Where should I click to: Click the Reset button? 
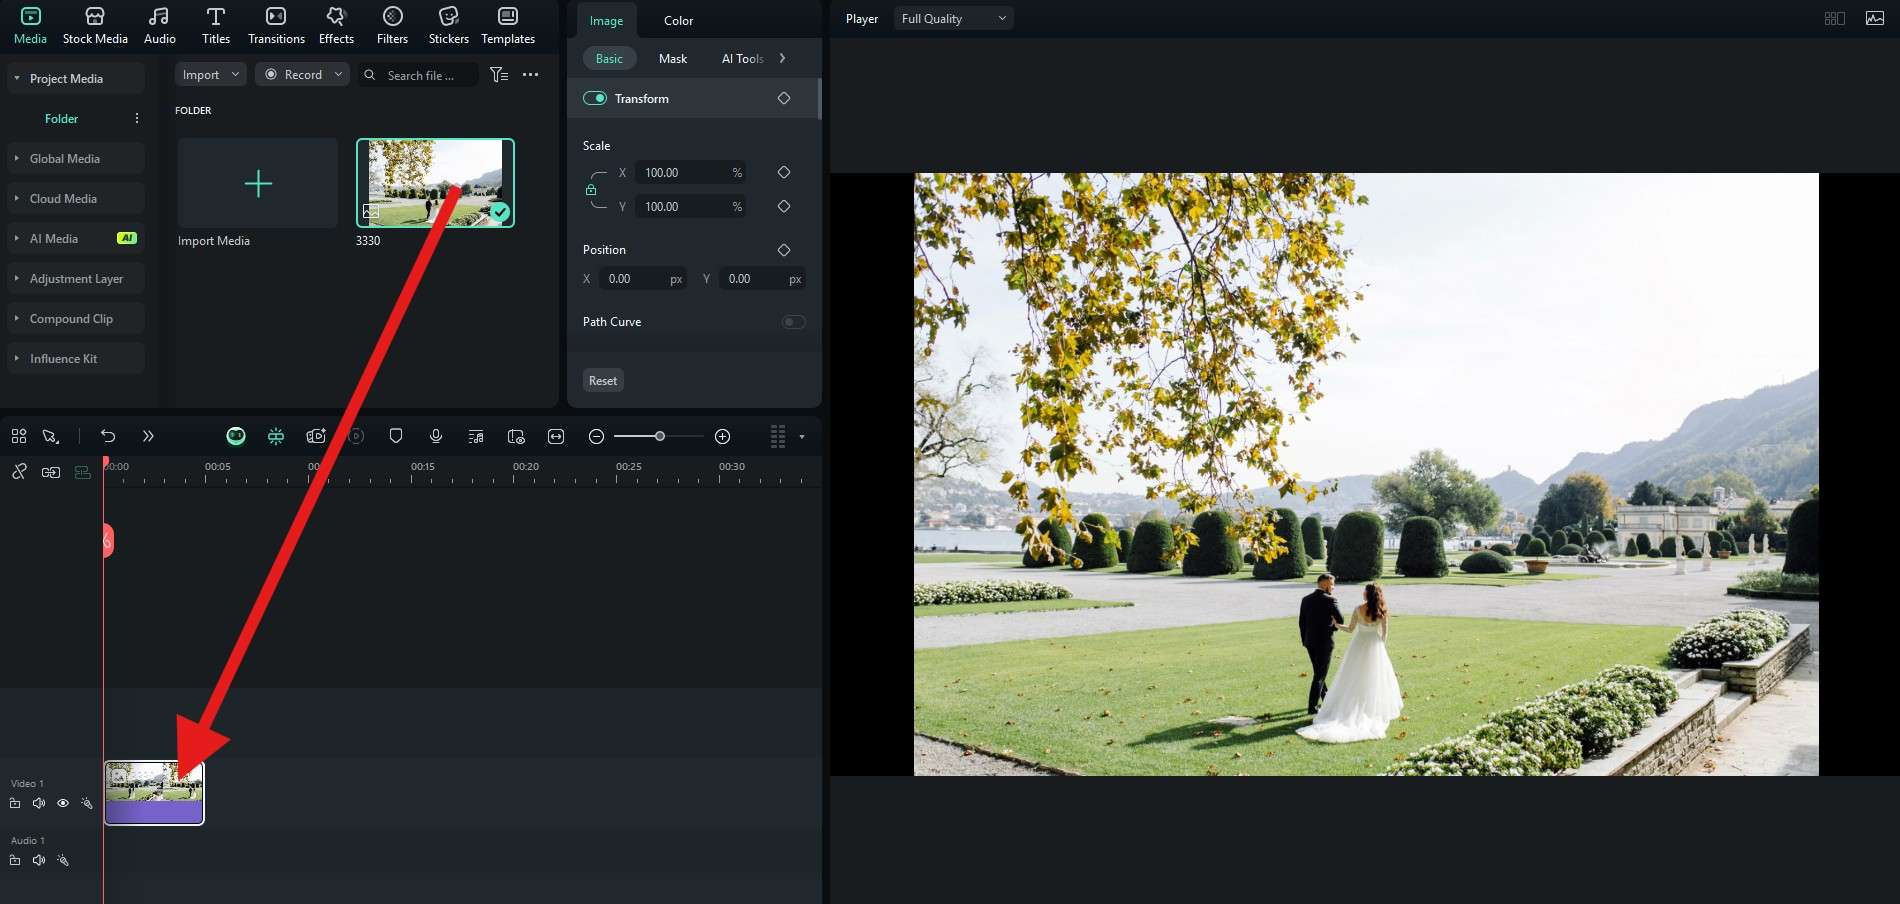tap(603, 381)
